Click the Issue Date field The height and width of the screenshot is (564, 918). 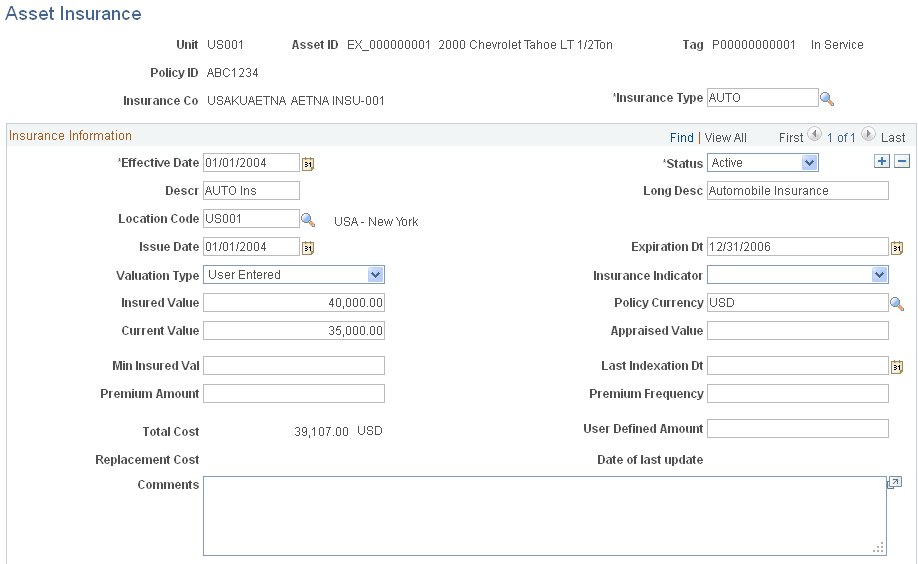click(251, 247)
